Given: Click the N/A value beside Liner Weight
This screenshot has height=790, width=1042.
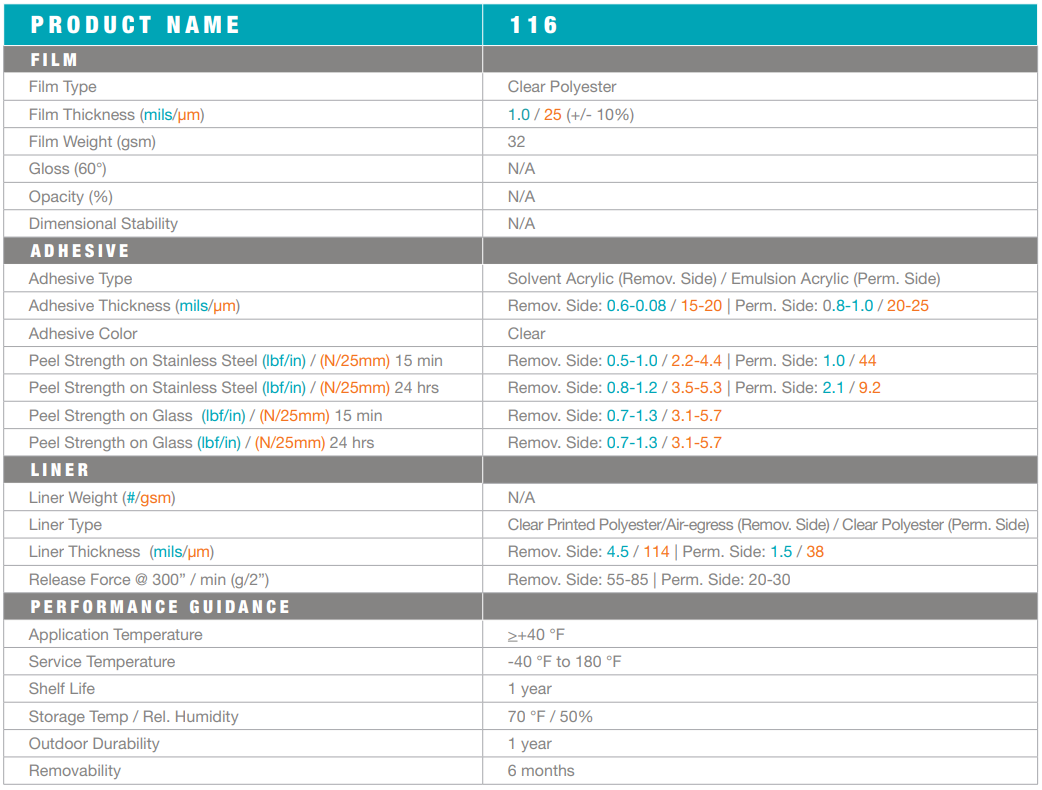Looking at the screenshot, I should [522, 498].
